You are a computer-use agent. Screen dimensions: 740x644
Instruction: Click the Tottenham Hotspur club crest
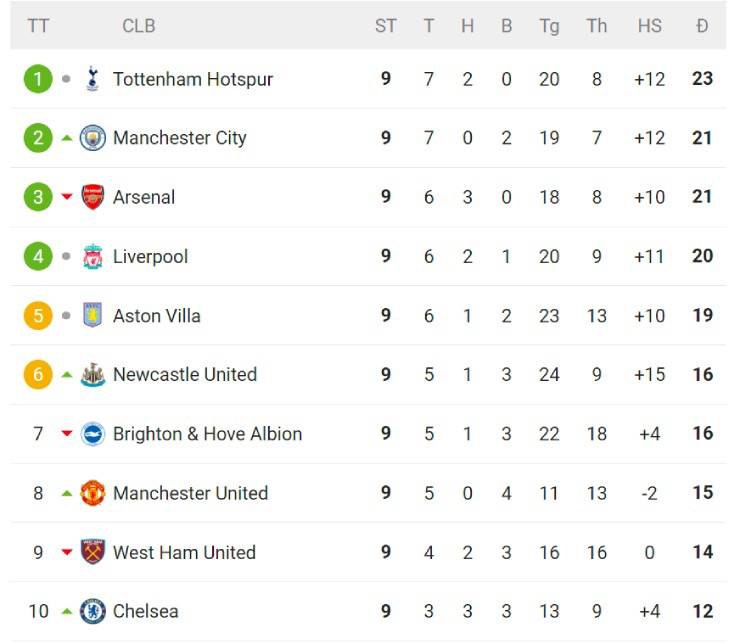[x=92, y=79]
